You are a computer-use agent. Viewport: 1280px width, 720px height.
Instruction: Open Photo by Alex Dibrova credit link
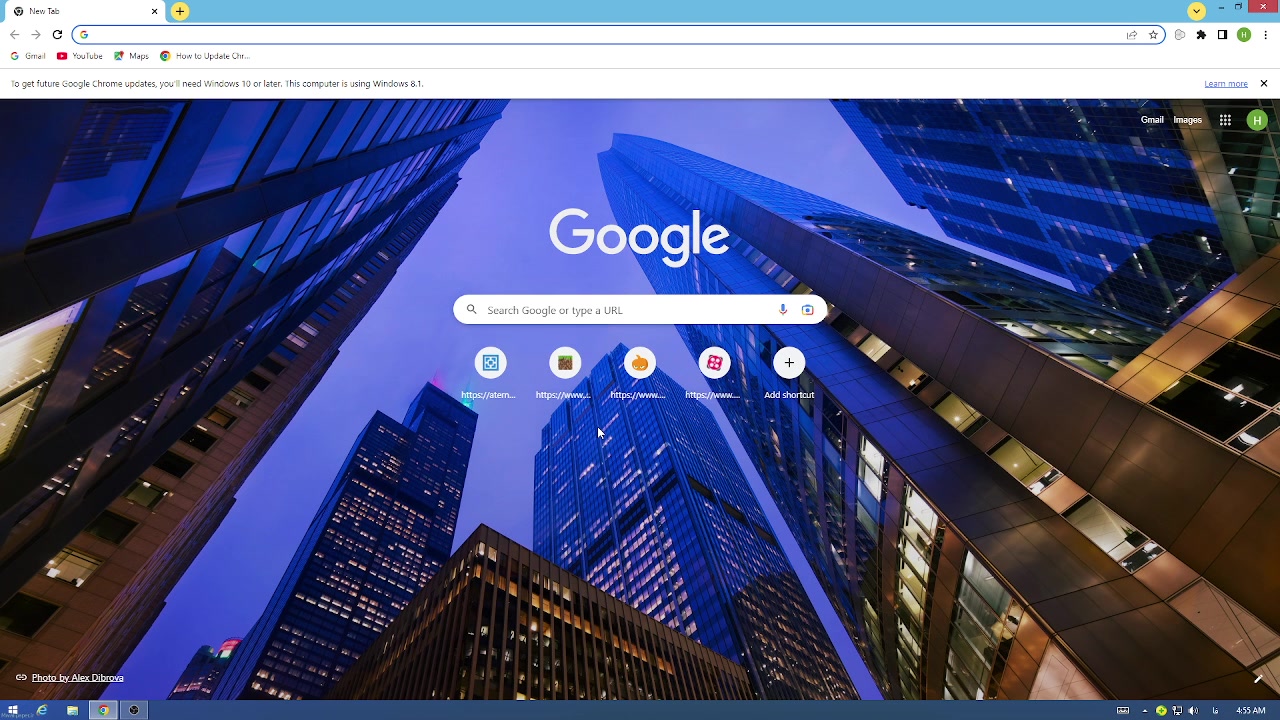[77, 678]
